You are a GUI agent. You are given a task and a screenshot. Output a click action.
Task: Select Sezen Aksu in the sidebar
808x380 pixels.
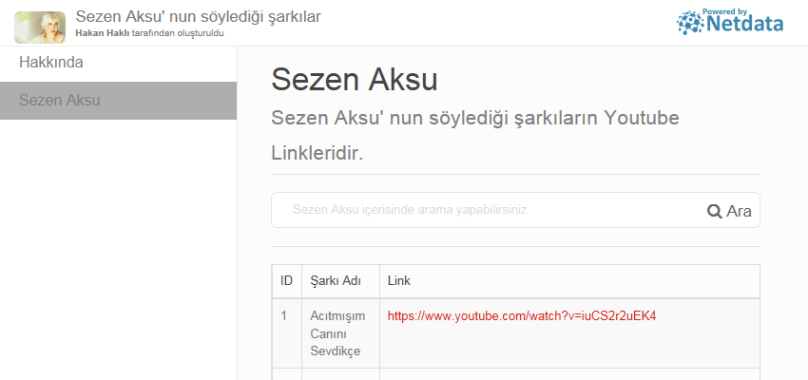click(x=118, y=101)
